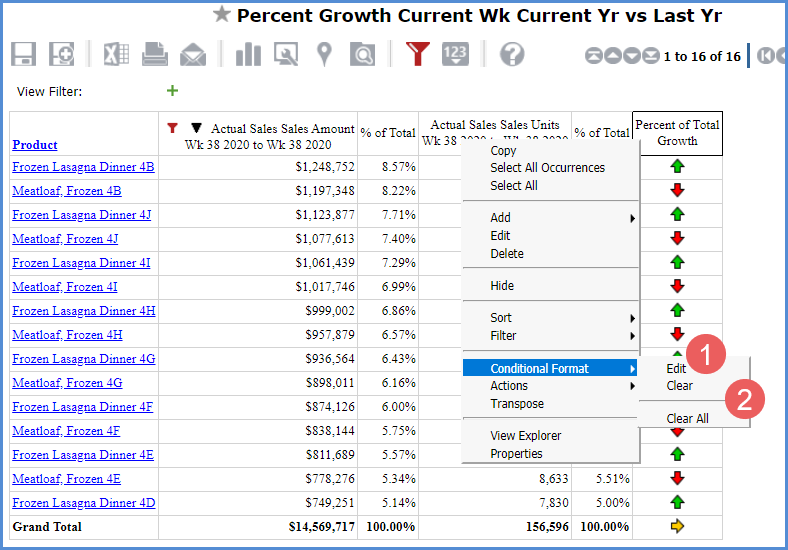Choose Clear All in Conditional Format submenu
This screenshot has width=788, height=550.
(687, 419)
